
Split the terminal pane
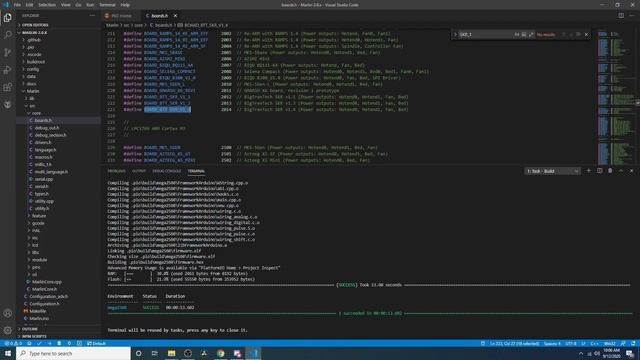pyautogui.click(x=599, y=171)
